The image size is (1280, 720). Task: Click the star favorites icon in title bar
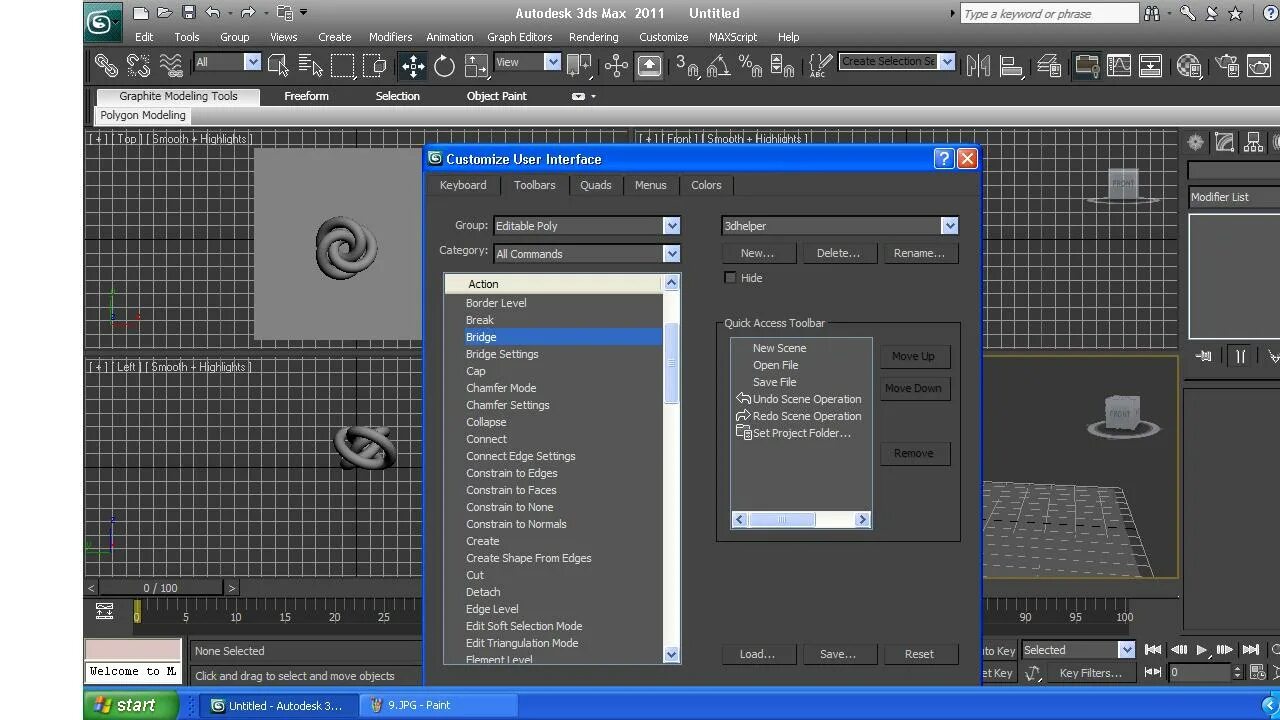pos(1236,13)
